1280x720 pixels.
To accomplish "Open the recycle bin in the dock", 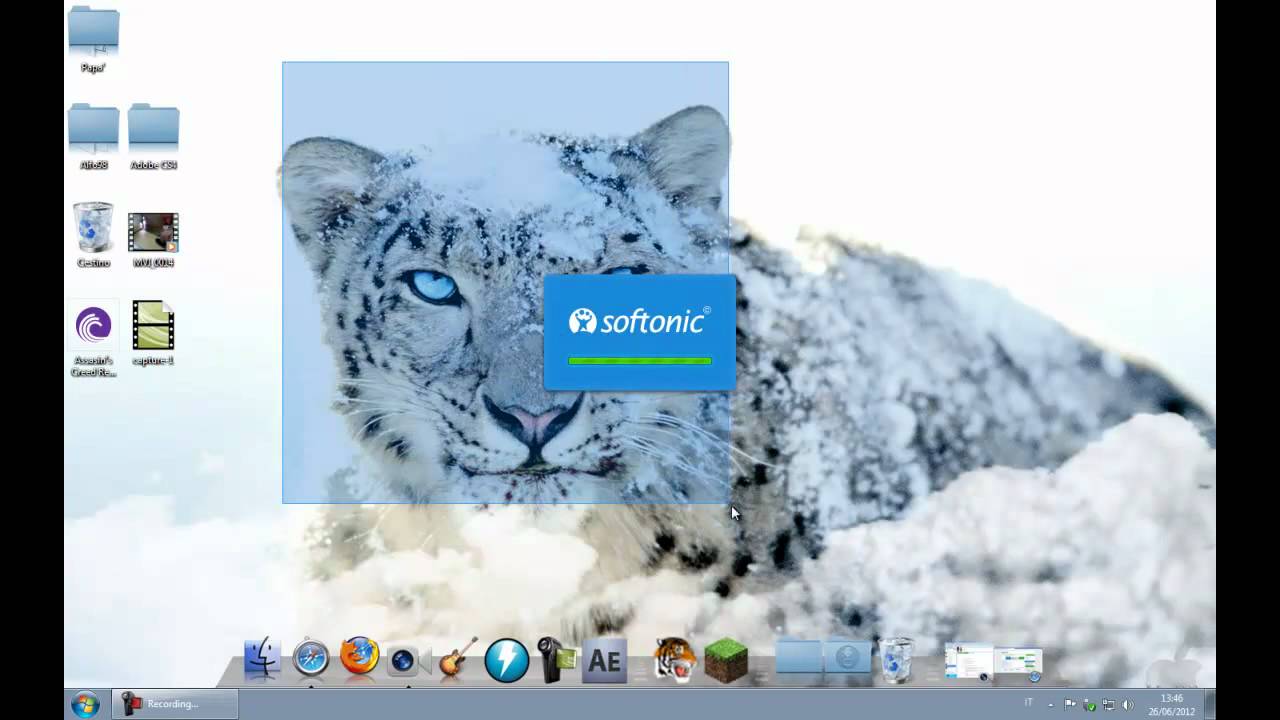I will (x=896, y=660).
